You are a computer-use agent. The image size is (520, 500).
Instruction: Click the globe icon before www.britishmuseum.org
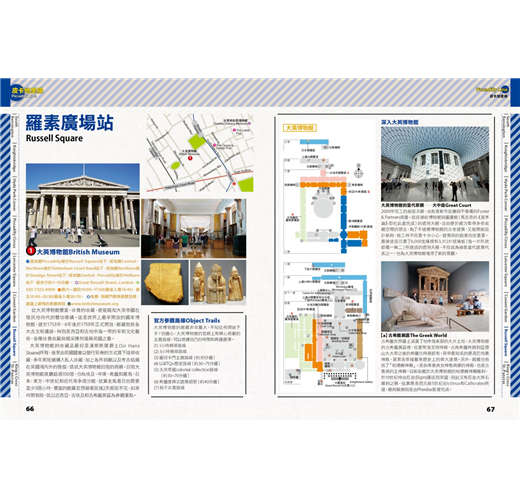[x=69, y=304]
